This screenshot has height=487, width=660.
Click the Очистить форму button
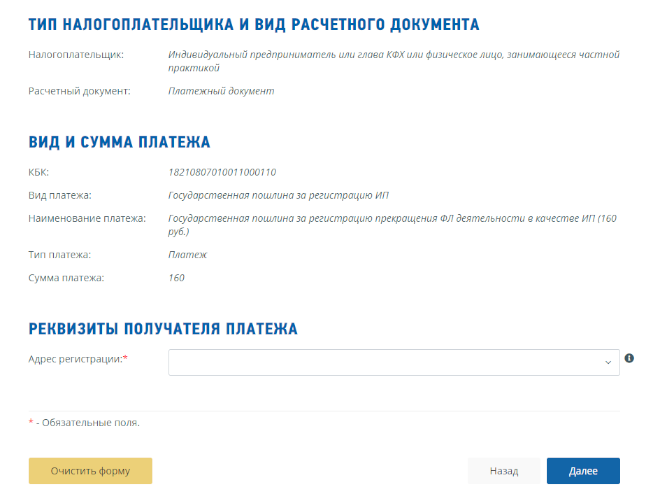(90, 471)
